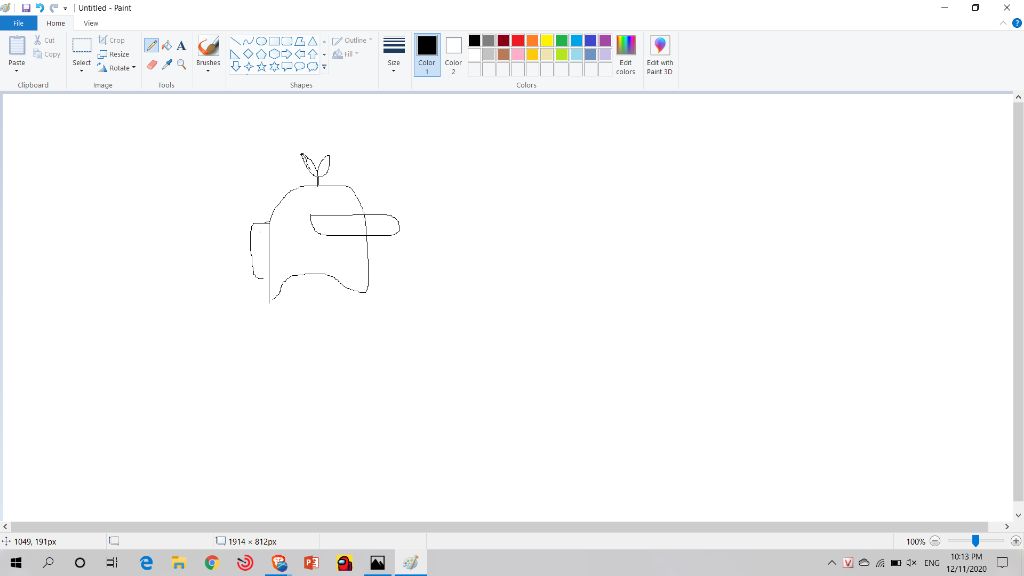The image size is (1024, 576).
Task: Click the Redo arrow in title bar
Action: tap(54, 8)
